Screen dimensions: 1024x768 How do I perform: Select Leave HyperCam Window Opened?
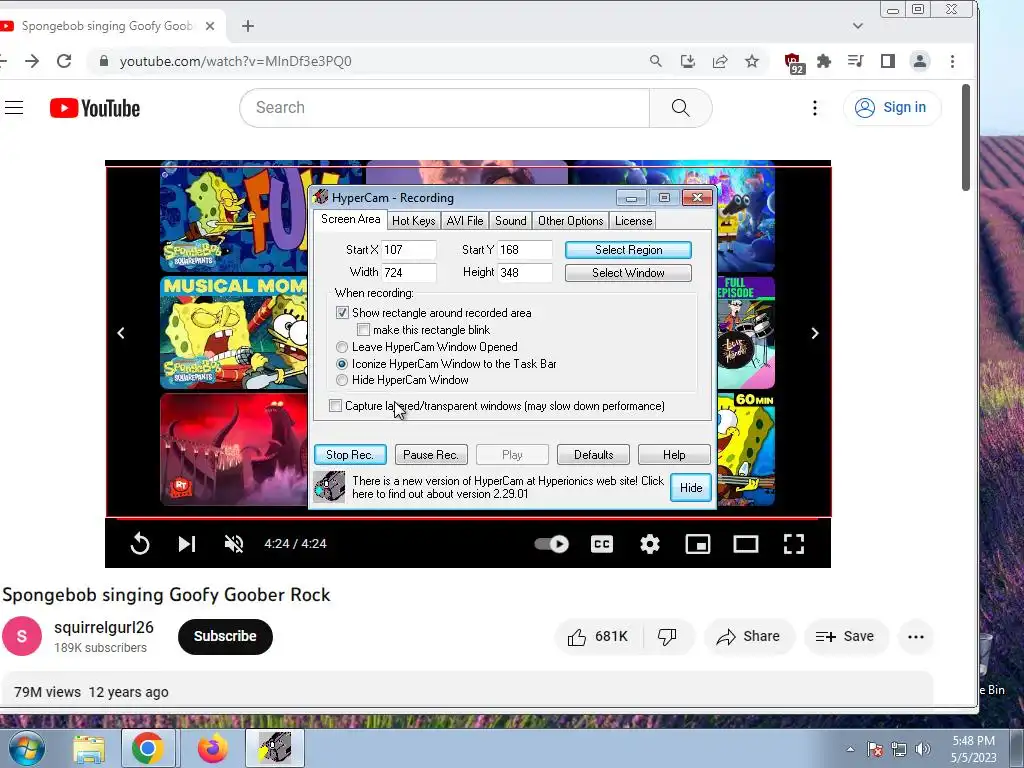342,347
